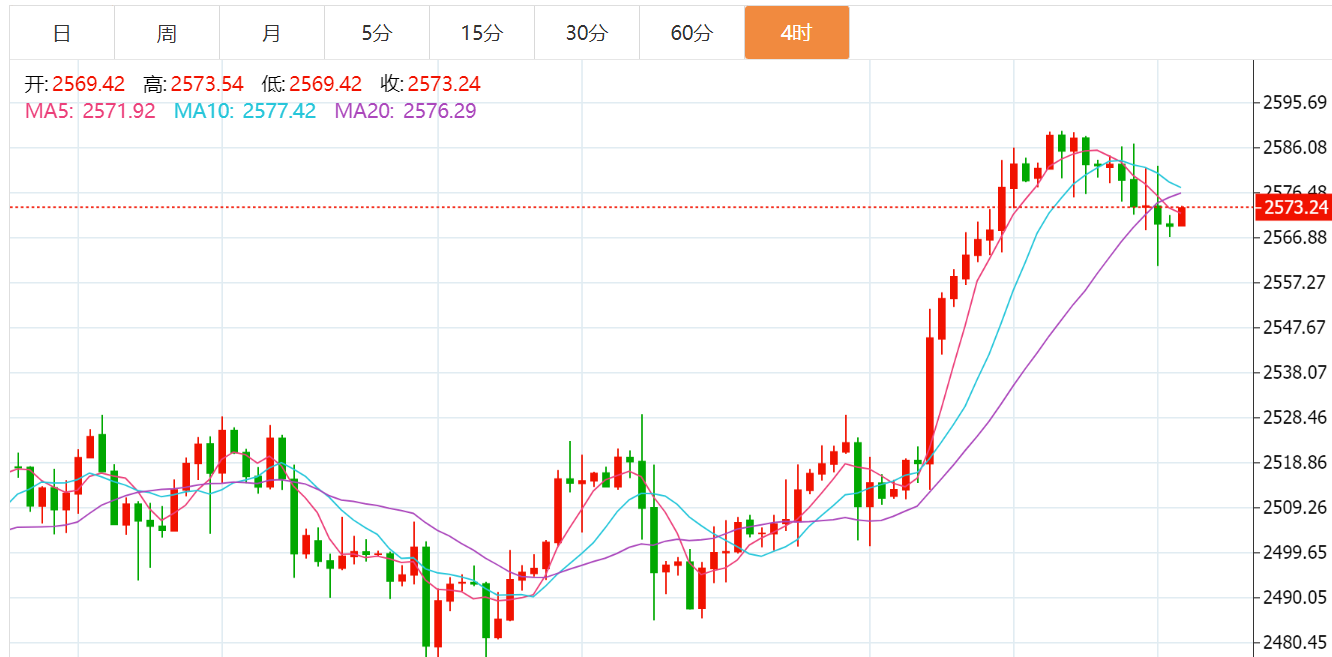
Task: Click the 收 closing price value 2573.24
Action: click(x=443, y=84)
